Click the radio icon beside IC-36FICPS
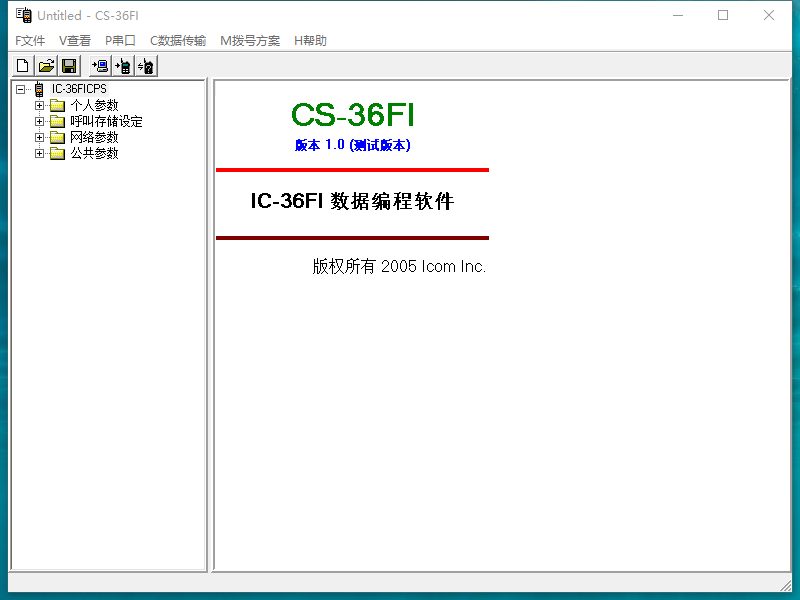The width and height of the screenshot is (800, 600). pos(40,90)
